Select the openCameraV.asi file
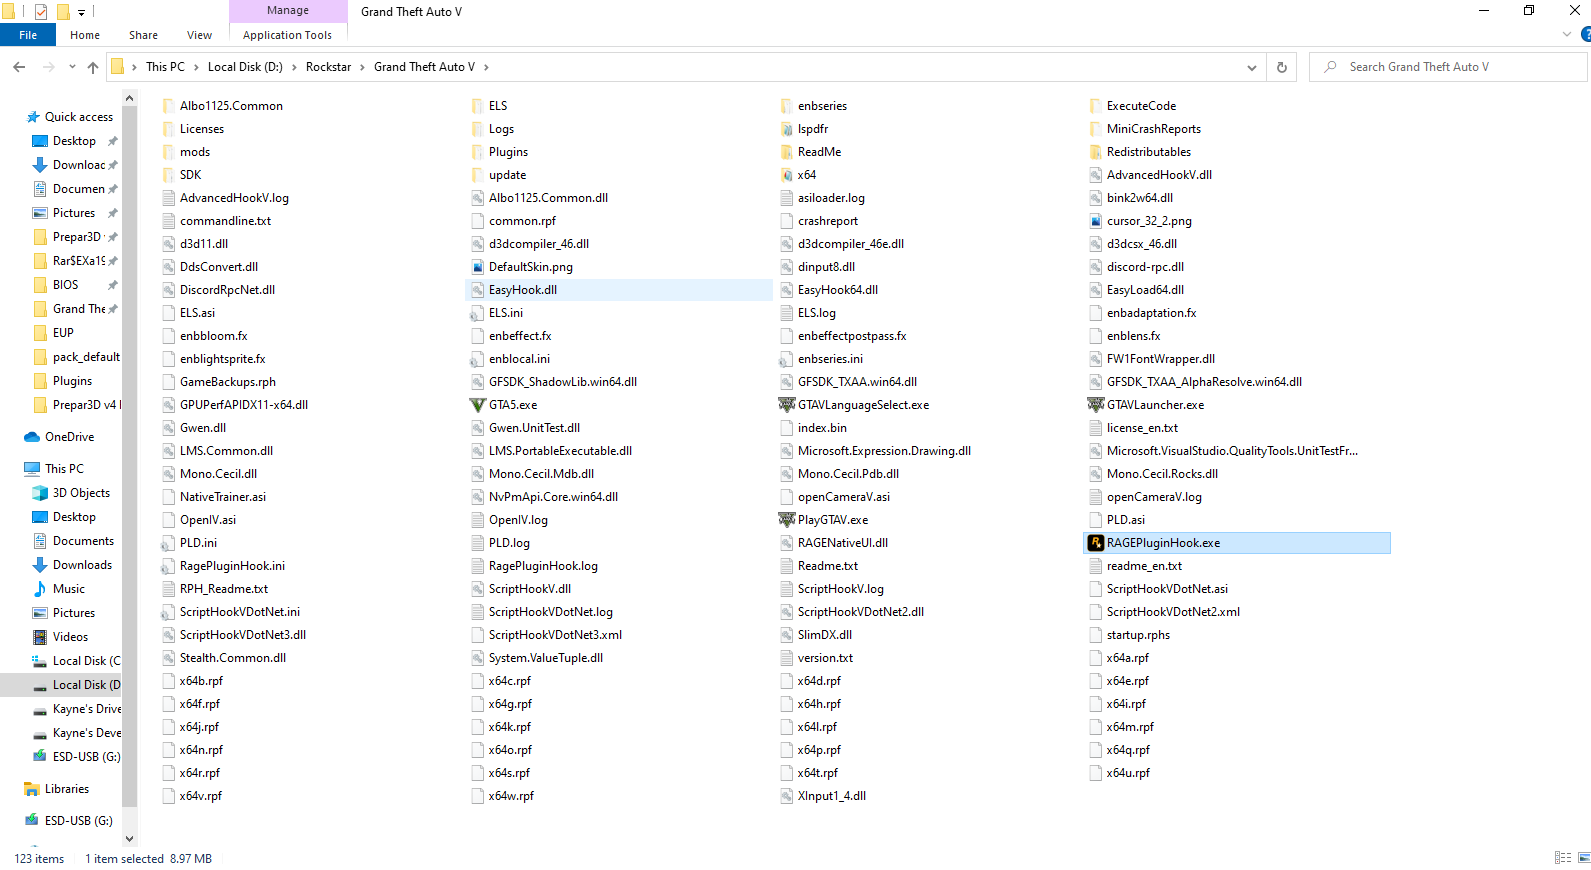1591x870 pixels. pos(843,497)
